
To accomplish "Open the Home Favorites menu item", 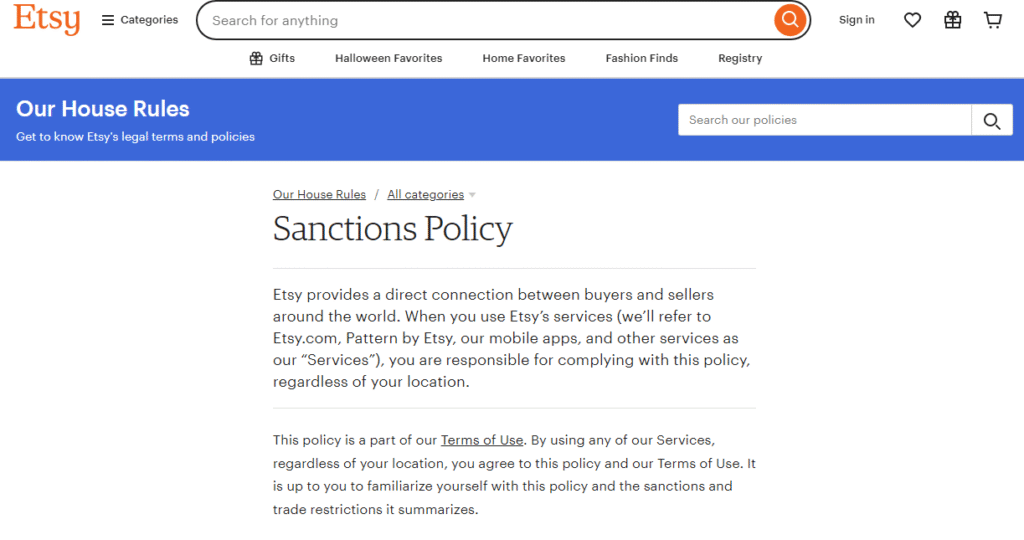I will coord(523,59).
